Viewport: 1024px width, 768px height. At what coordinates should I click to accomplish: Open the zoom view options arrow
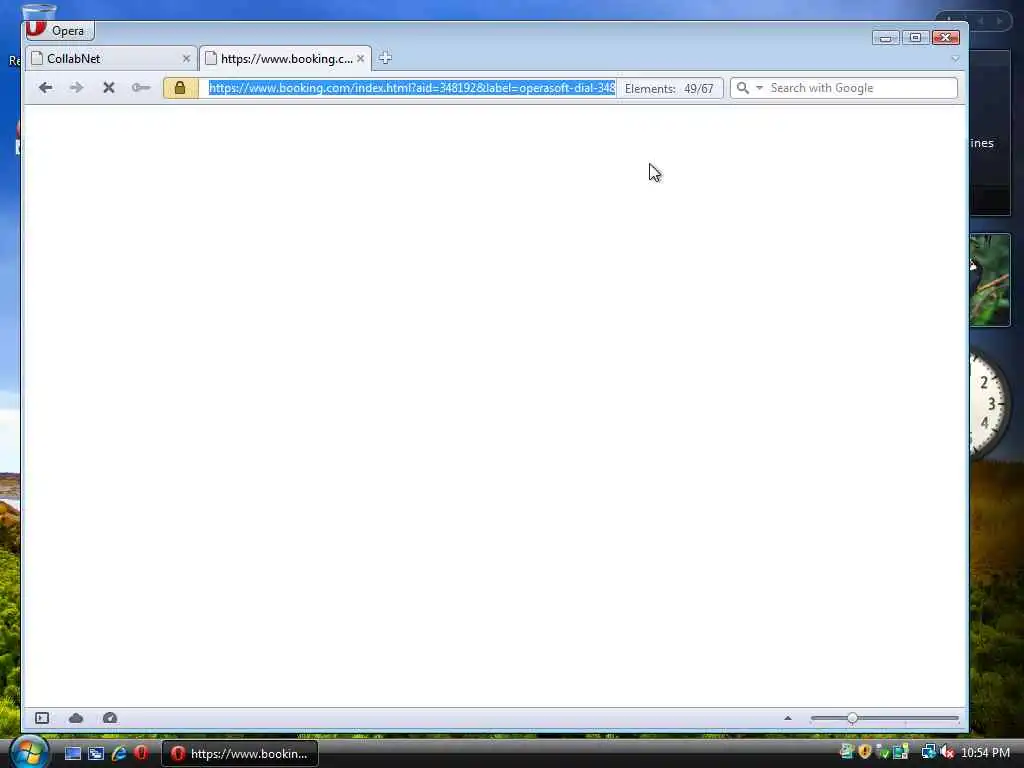(x=788, y=718)
